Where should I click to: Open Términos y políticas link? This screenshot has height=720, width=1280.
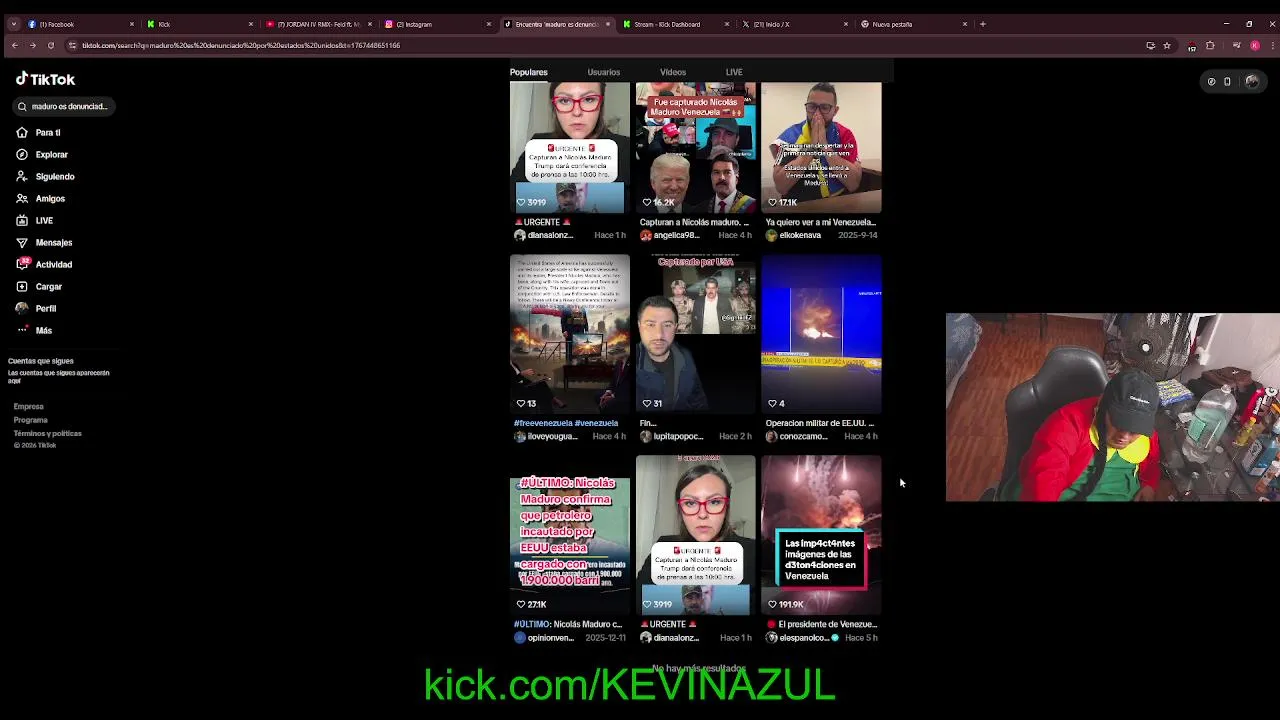[48, 433]
